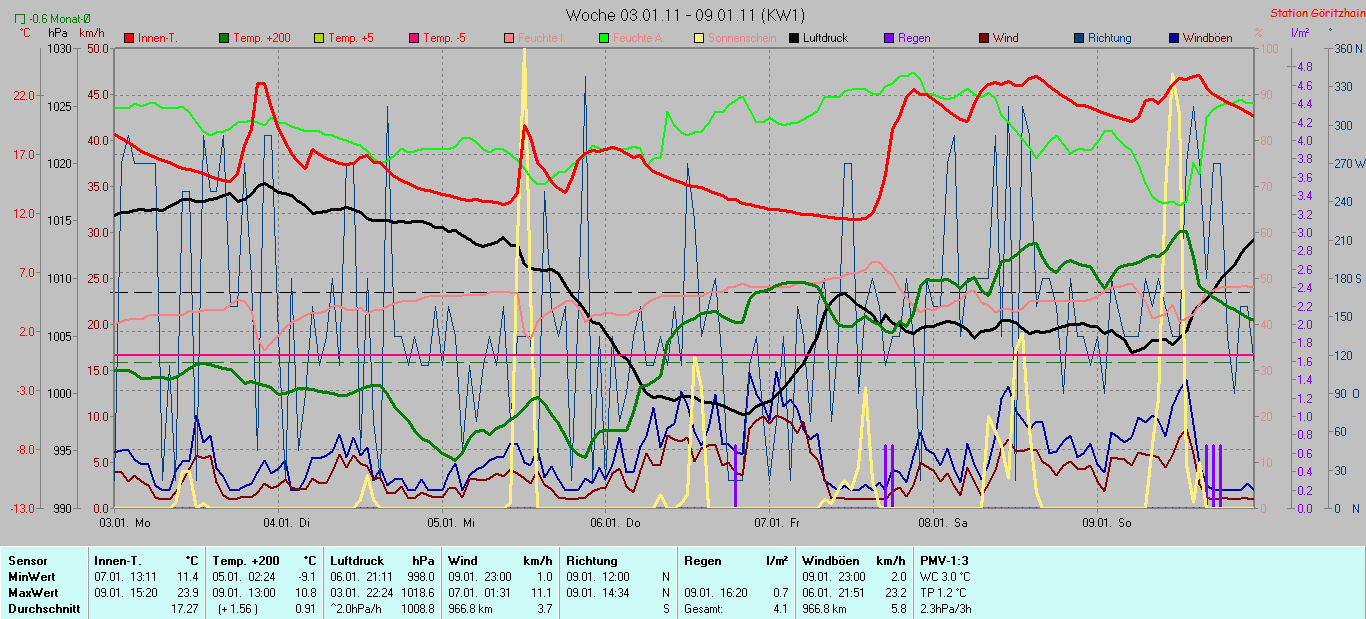
Task: Select the Luftdruck legend label
Action: click(825, 38)
